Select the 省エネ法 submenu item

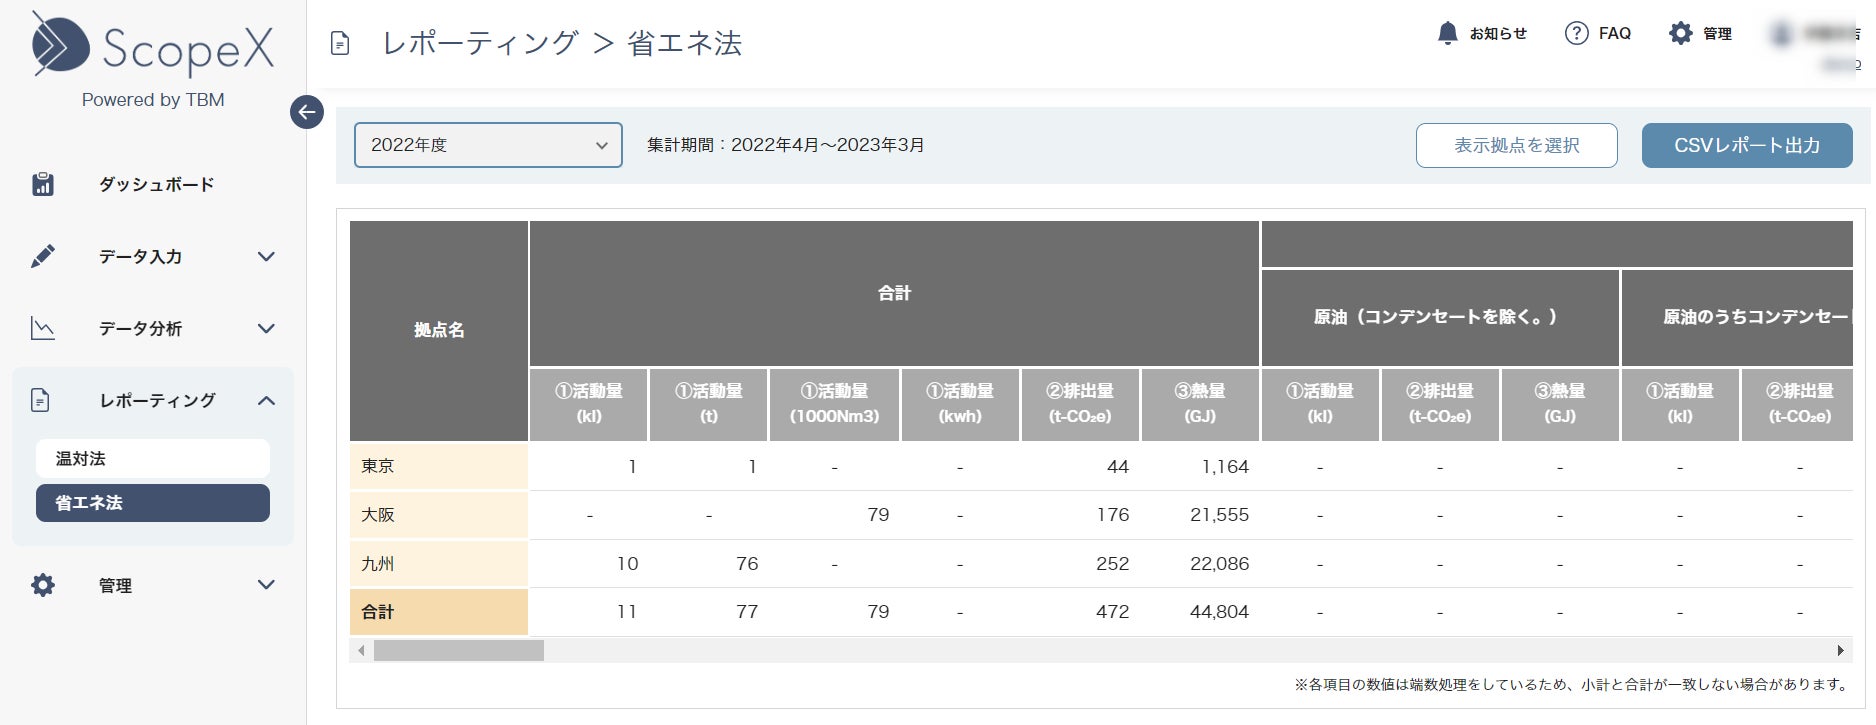pyautogui.click(x=153, y=503)
